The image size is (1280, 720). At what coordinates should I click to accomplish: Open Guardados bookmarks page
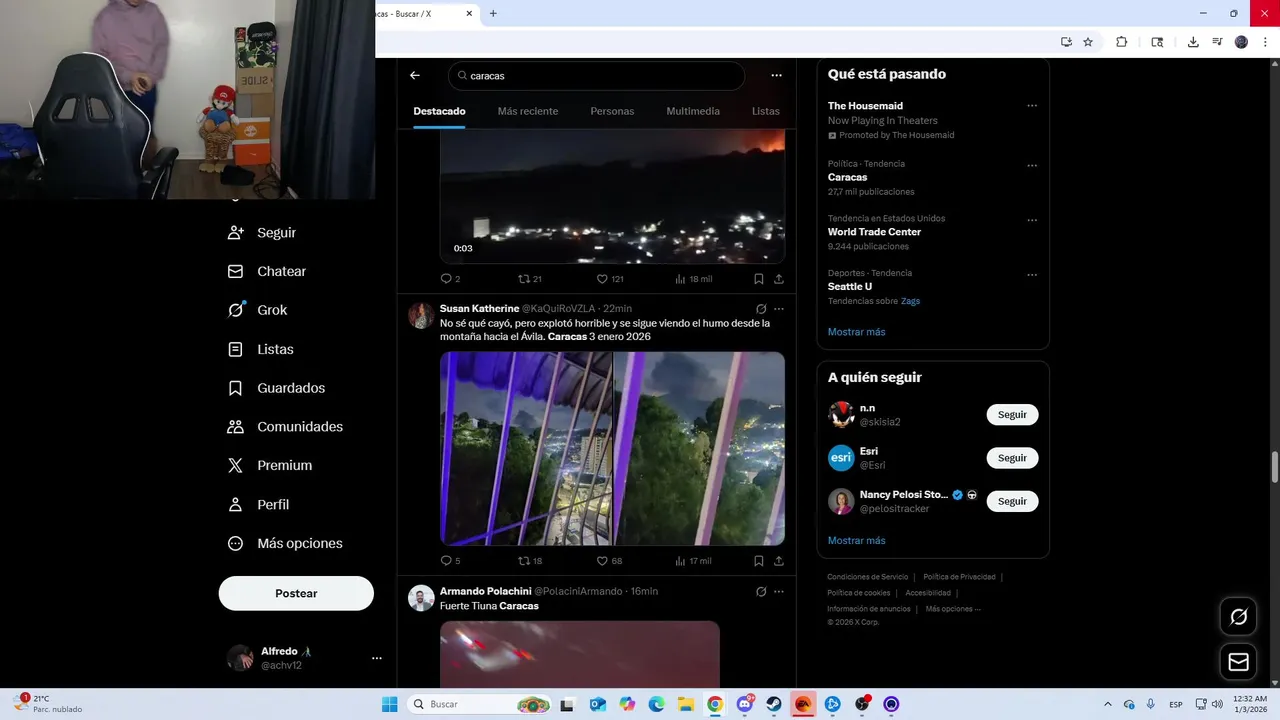coord(277,388)
